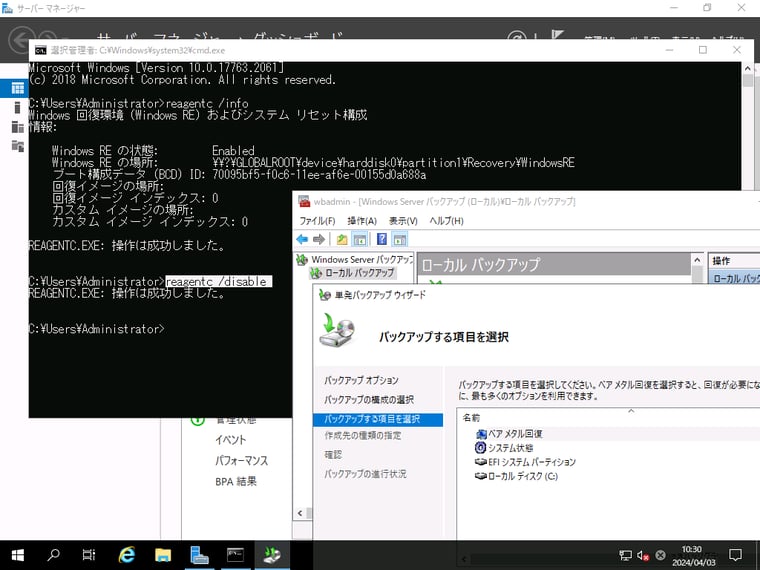760x570 pixels.
Task: Click the cmd window title bar icon
Action: (x=41, y=50)
